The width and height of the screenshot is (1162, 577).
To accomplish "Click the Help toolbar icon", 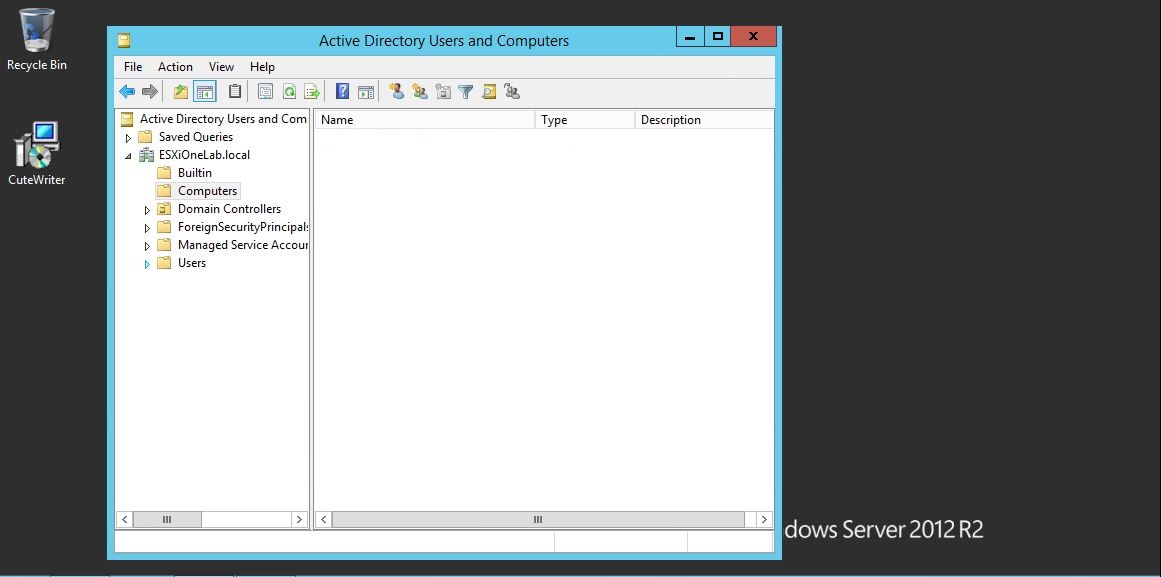I will coord(342,91).
